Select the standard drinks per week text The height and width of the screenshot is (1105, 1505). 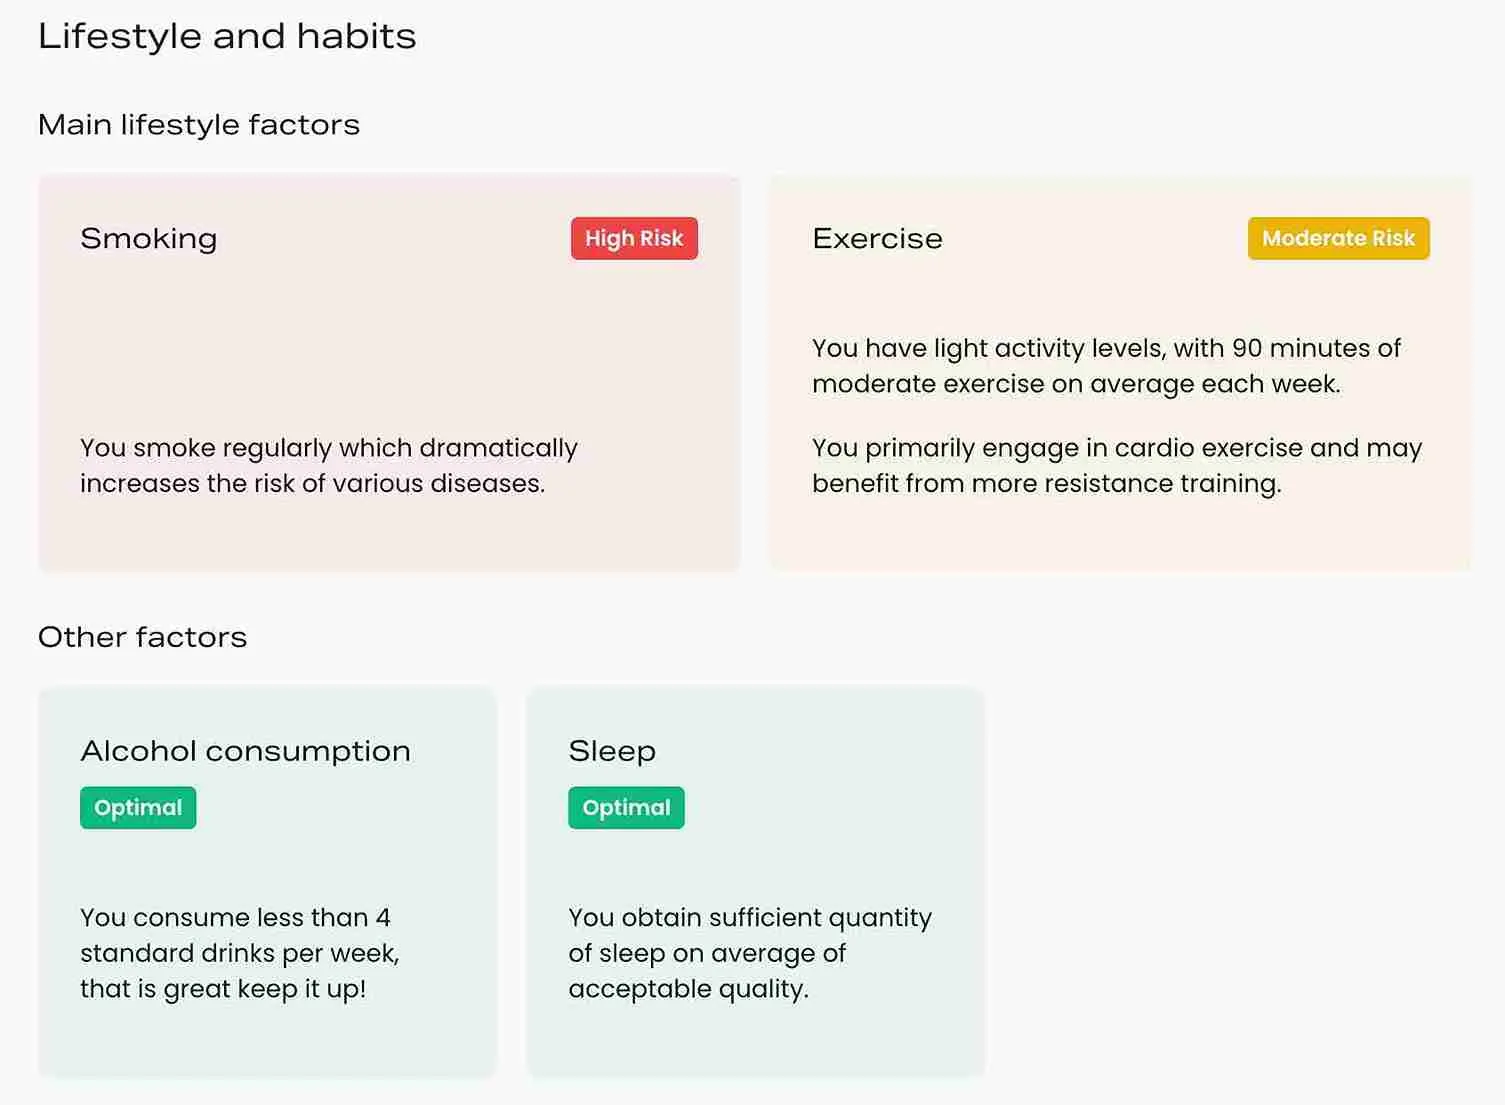click(240, 953)
